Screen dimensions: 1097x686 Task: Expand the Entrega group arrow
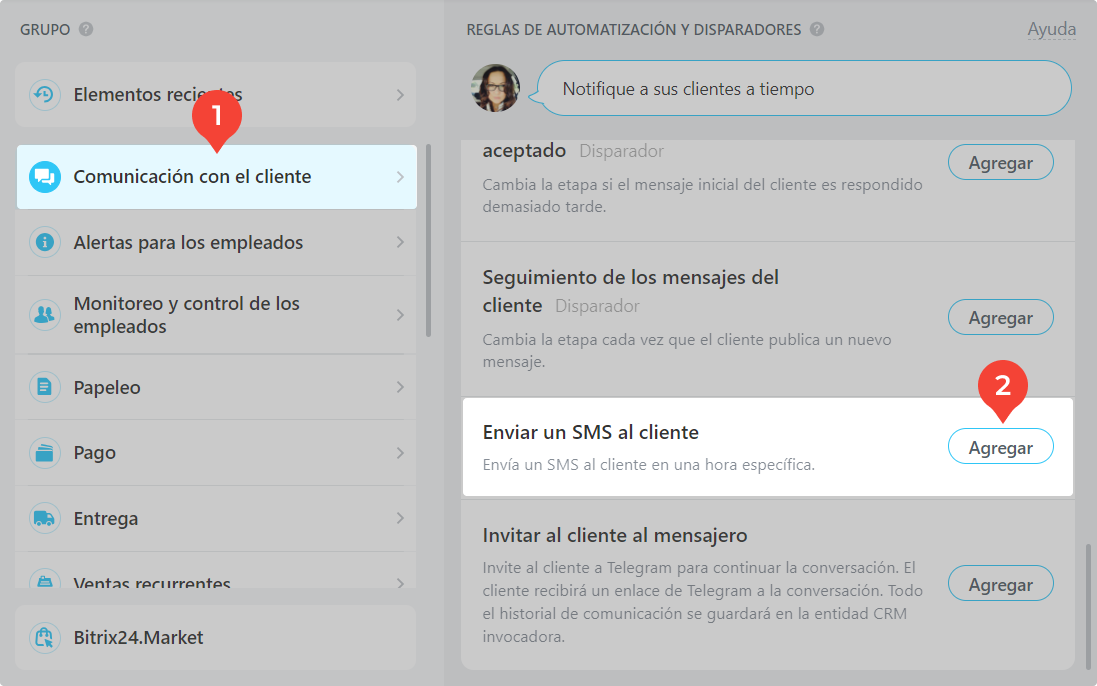tap(400, 519)
